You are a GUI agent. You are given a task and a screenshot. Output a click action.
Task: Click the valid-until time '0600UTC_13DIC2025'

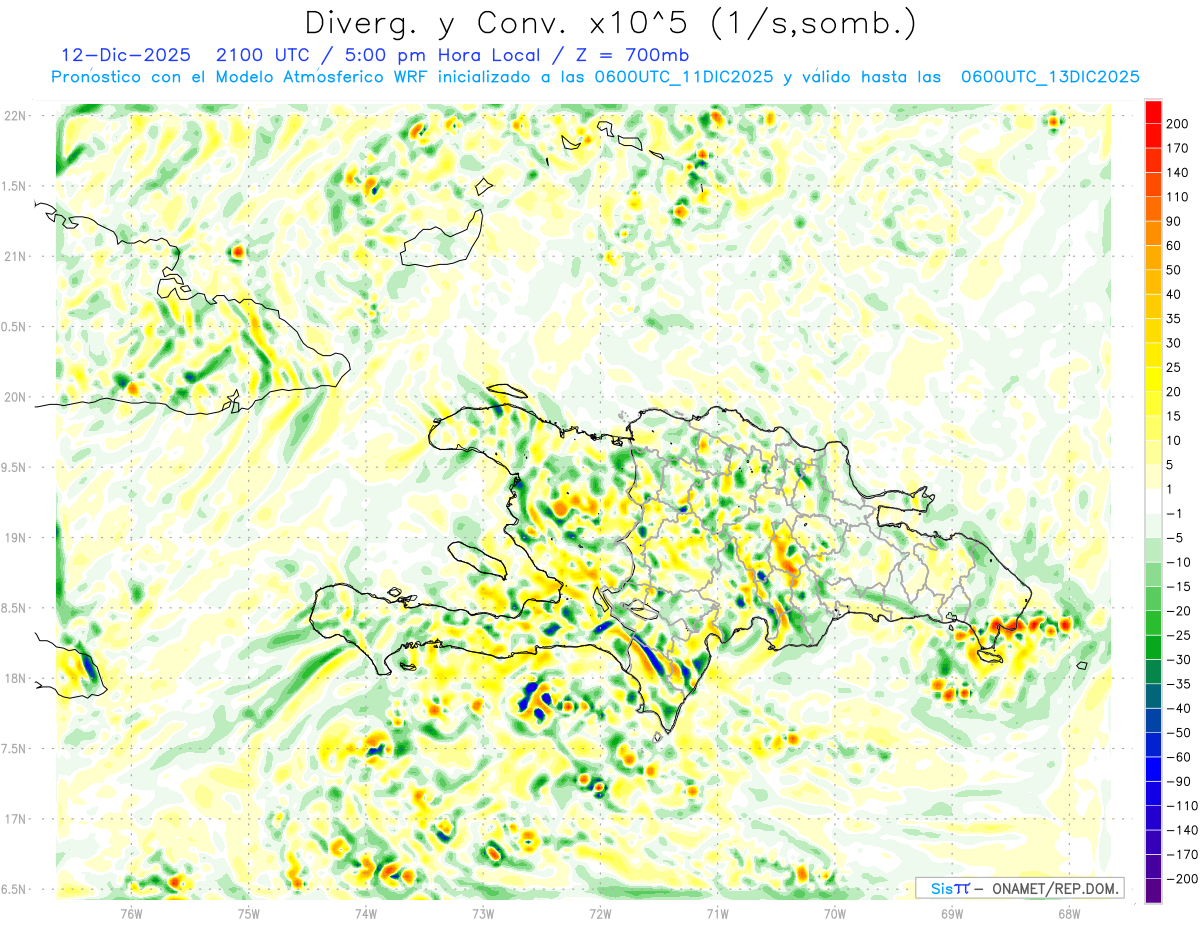[1050, 77]
